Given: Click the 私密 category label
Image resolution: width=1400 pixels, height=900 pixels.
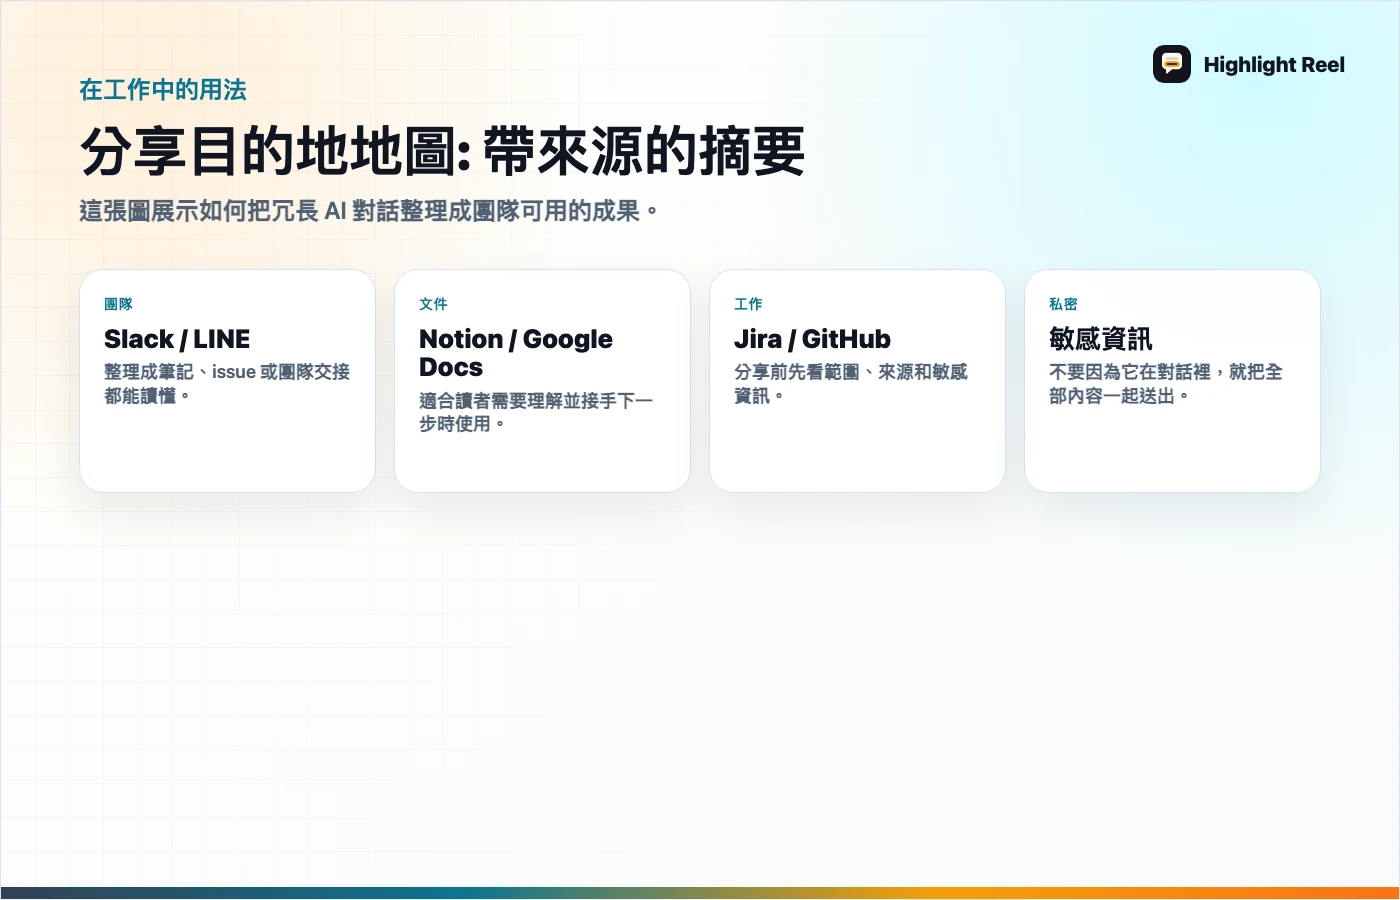Looking at the screenshot, I should click(x=1063, y=304).
